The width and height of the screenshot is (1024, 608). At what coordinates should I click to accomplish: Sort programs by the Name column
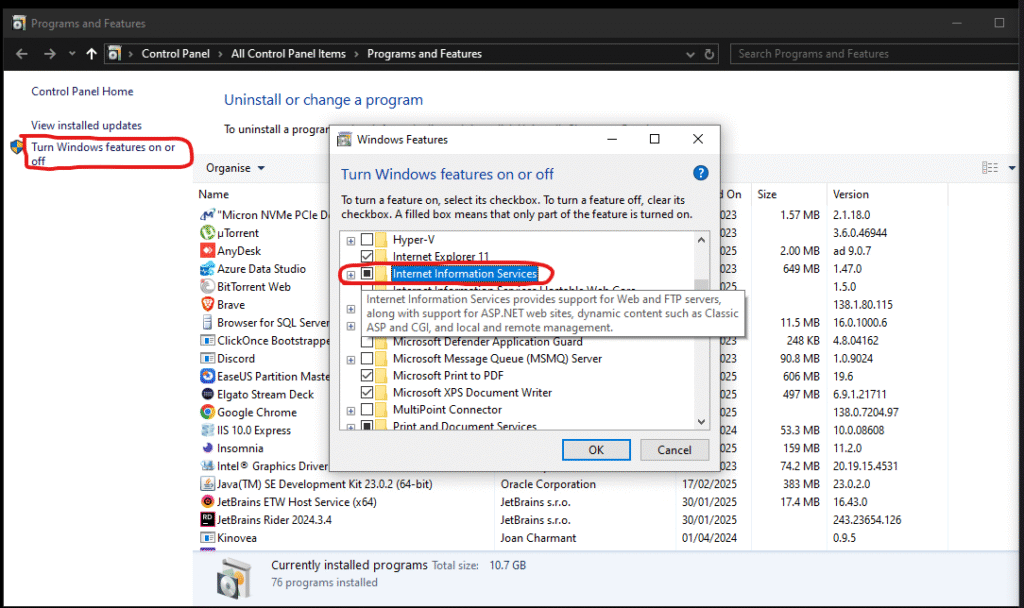tap(214, 194)
